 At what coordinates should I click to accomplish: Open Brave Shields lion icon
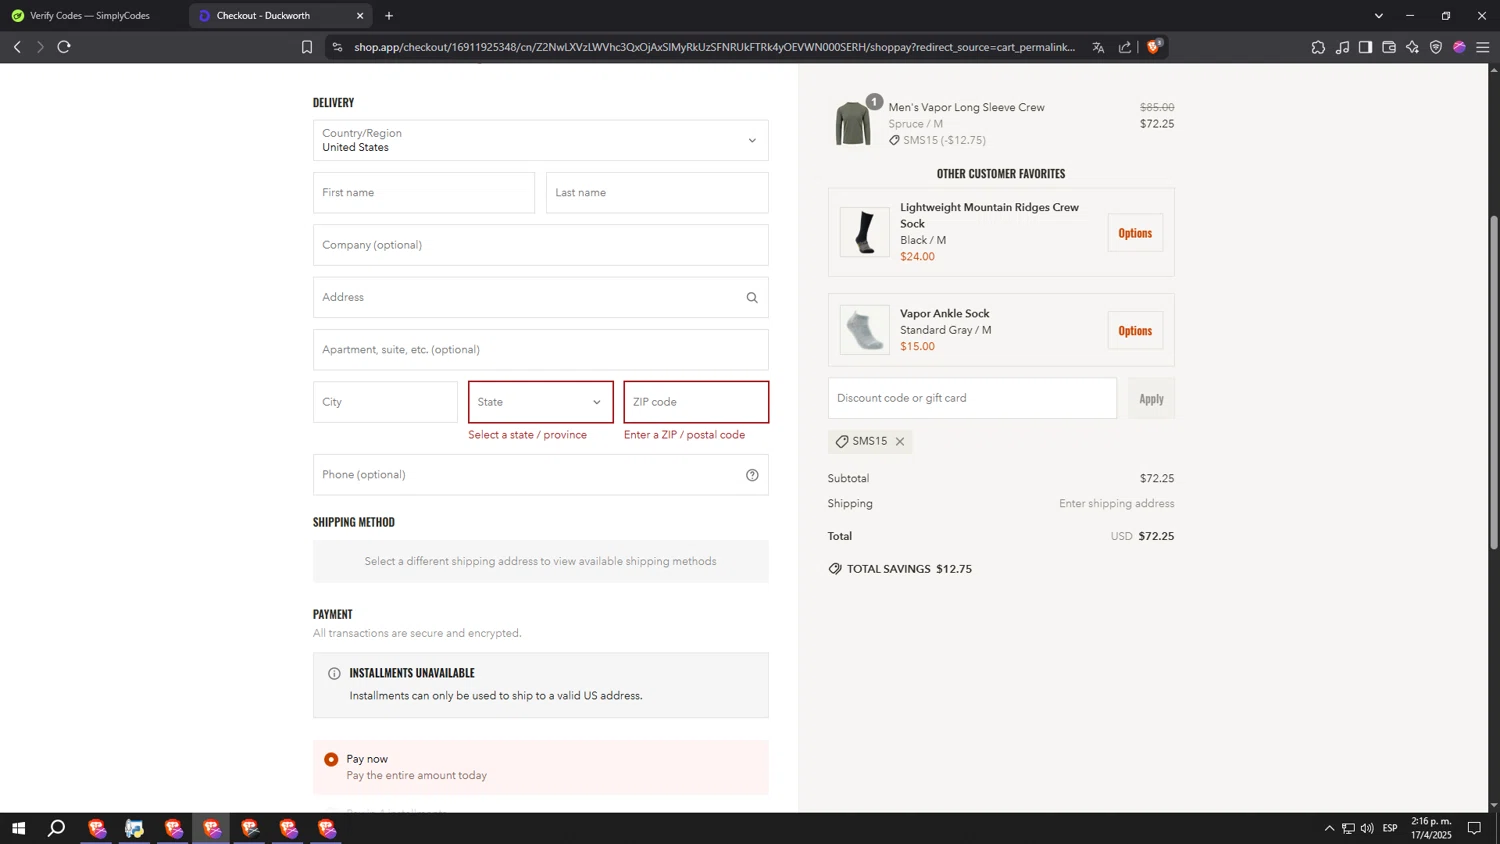point(1153,47)
